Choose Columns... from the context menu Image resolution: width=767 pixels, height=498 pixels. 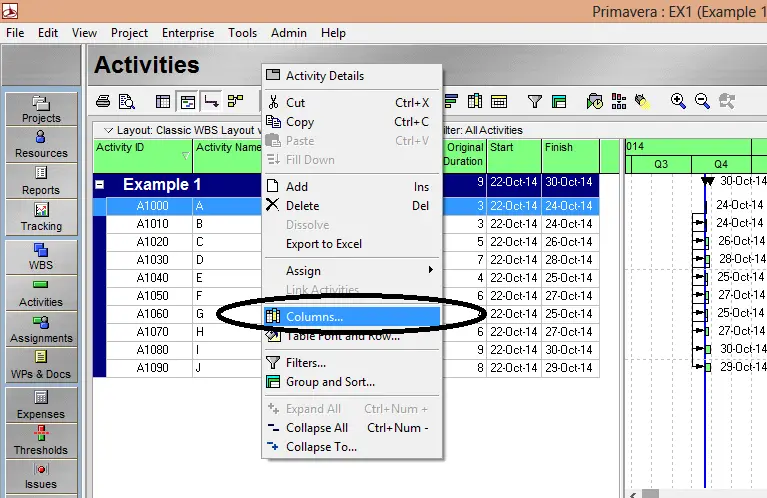point(352,317)
